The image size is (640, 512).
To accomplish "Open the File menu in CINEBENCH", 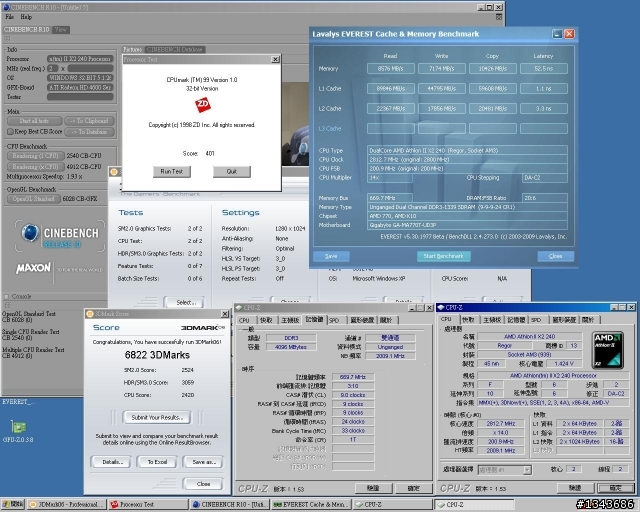I will pos(10,17).
